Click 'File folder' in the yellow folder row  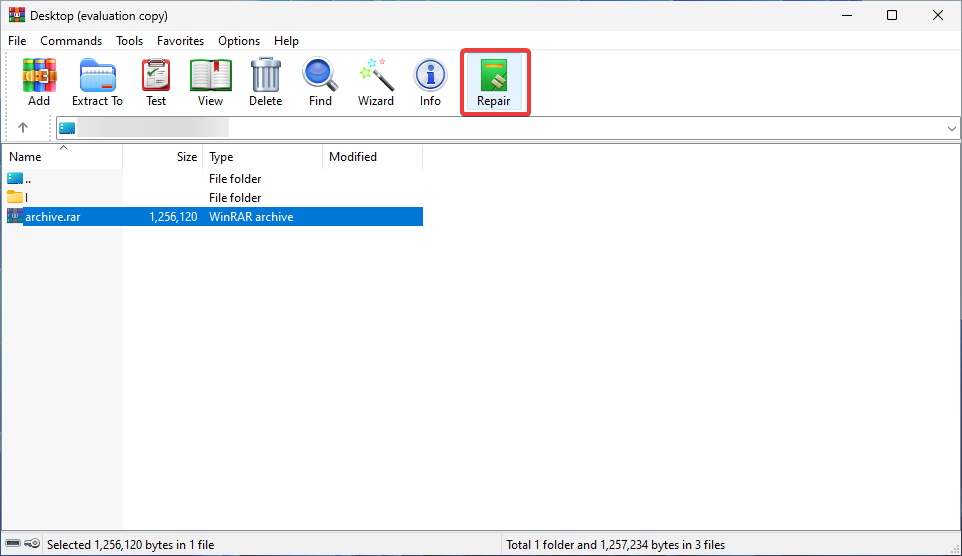pos(235,198)
